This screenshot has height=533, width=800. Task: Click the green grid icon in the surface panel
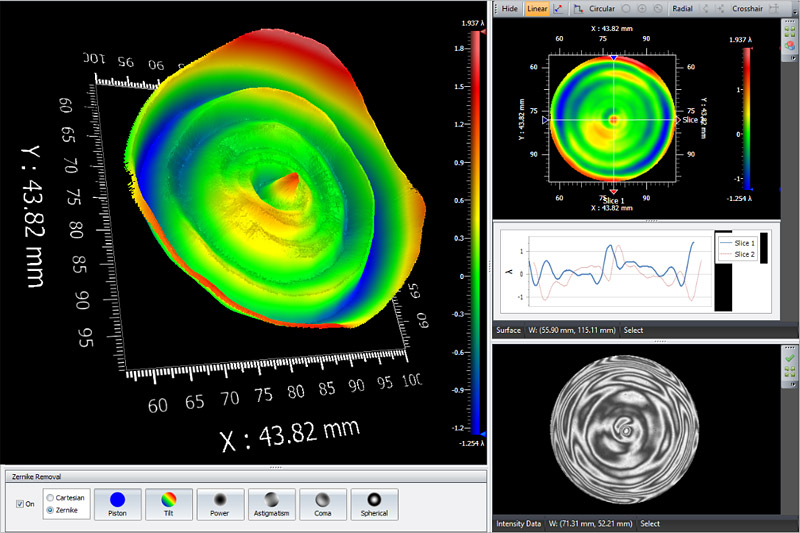pyautogui.click(x=790, y=33)
